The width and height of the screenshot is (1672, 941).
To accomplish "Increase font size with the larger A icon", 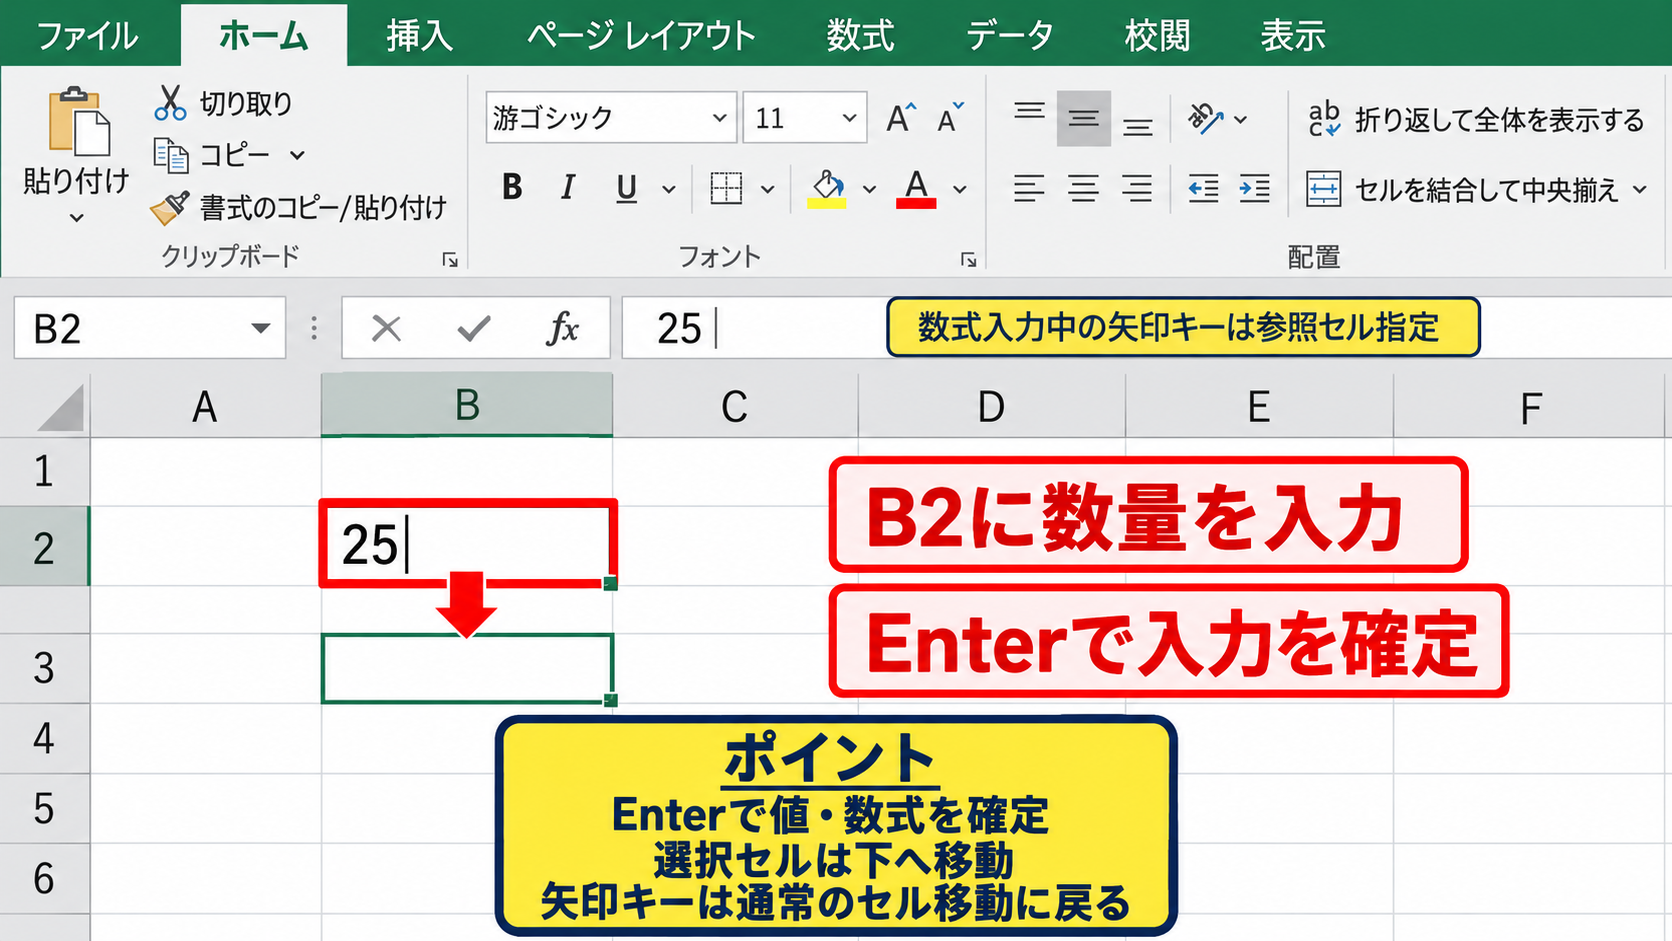I will pos(900,118).
